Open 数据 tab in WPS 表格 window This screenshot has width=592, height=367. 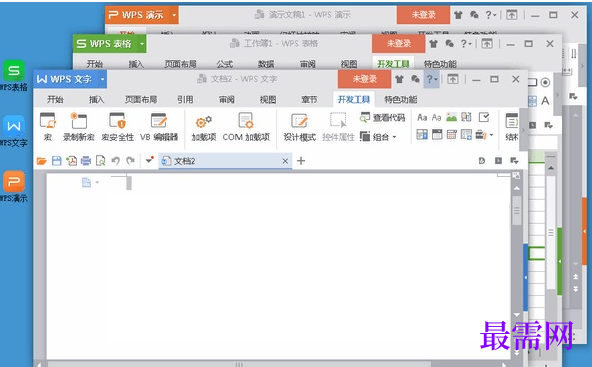pos(266,64)
